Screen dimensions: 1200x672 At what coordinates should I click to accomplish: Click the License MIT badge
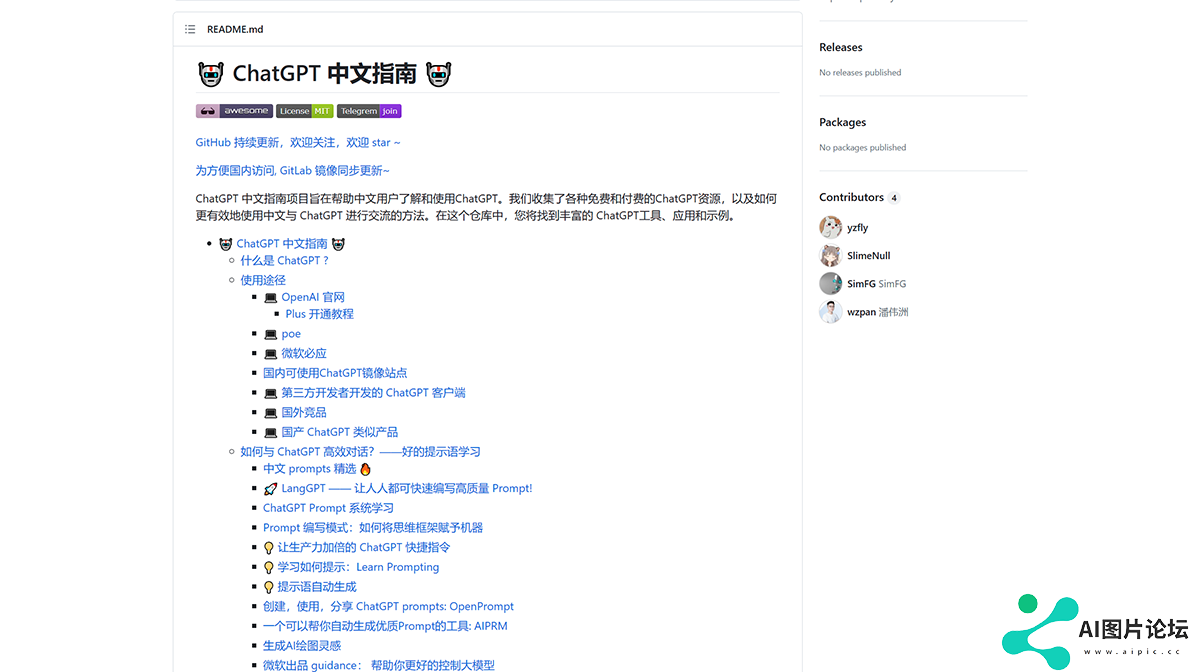[305, 111]
